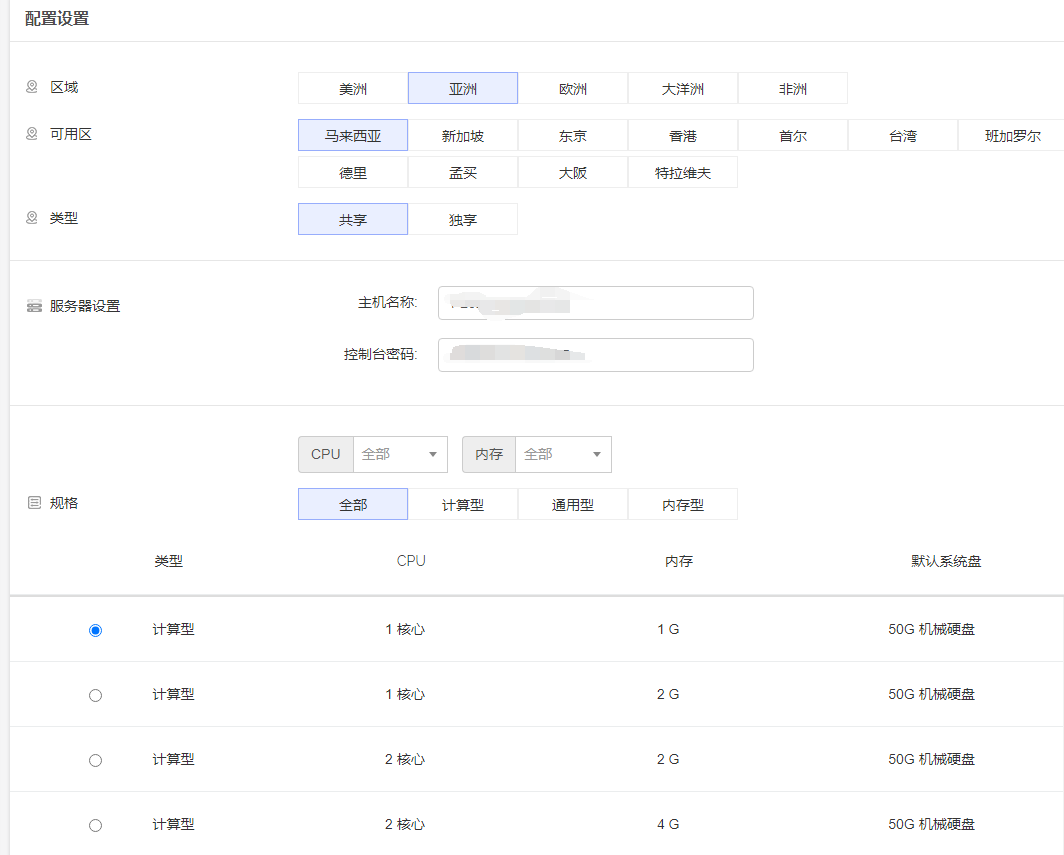Click the 主机名称 input field
Viewport: 1064px width, 855px height.
pyautogui.click(x=595, y=303)
